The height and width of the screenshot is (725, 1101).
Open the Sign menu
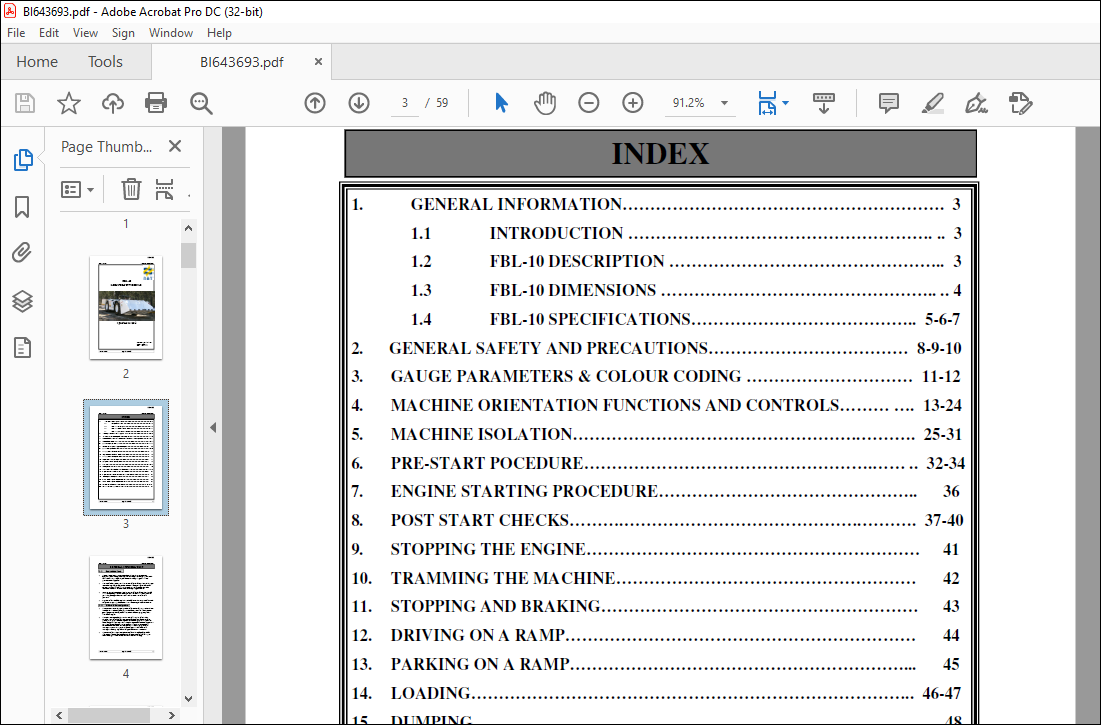[123, 33]
